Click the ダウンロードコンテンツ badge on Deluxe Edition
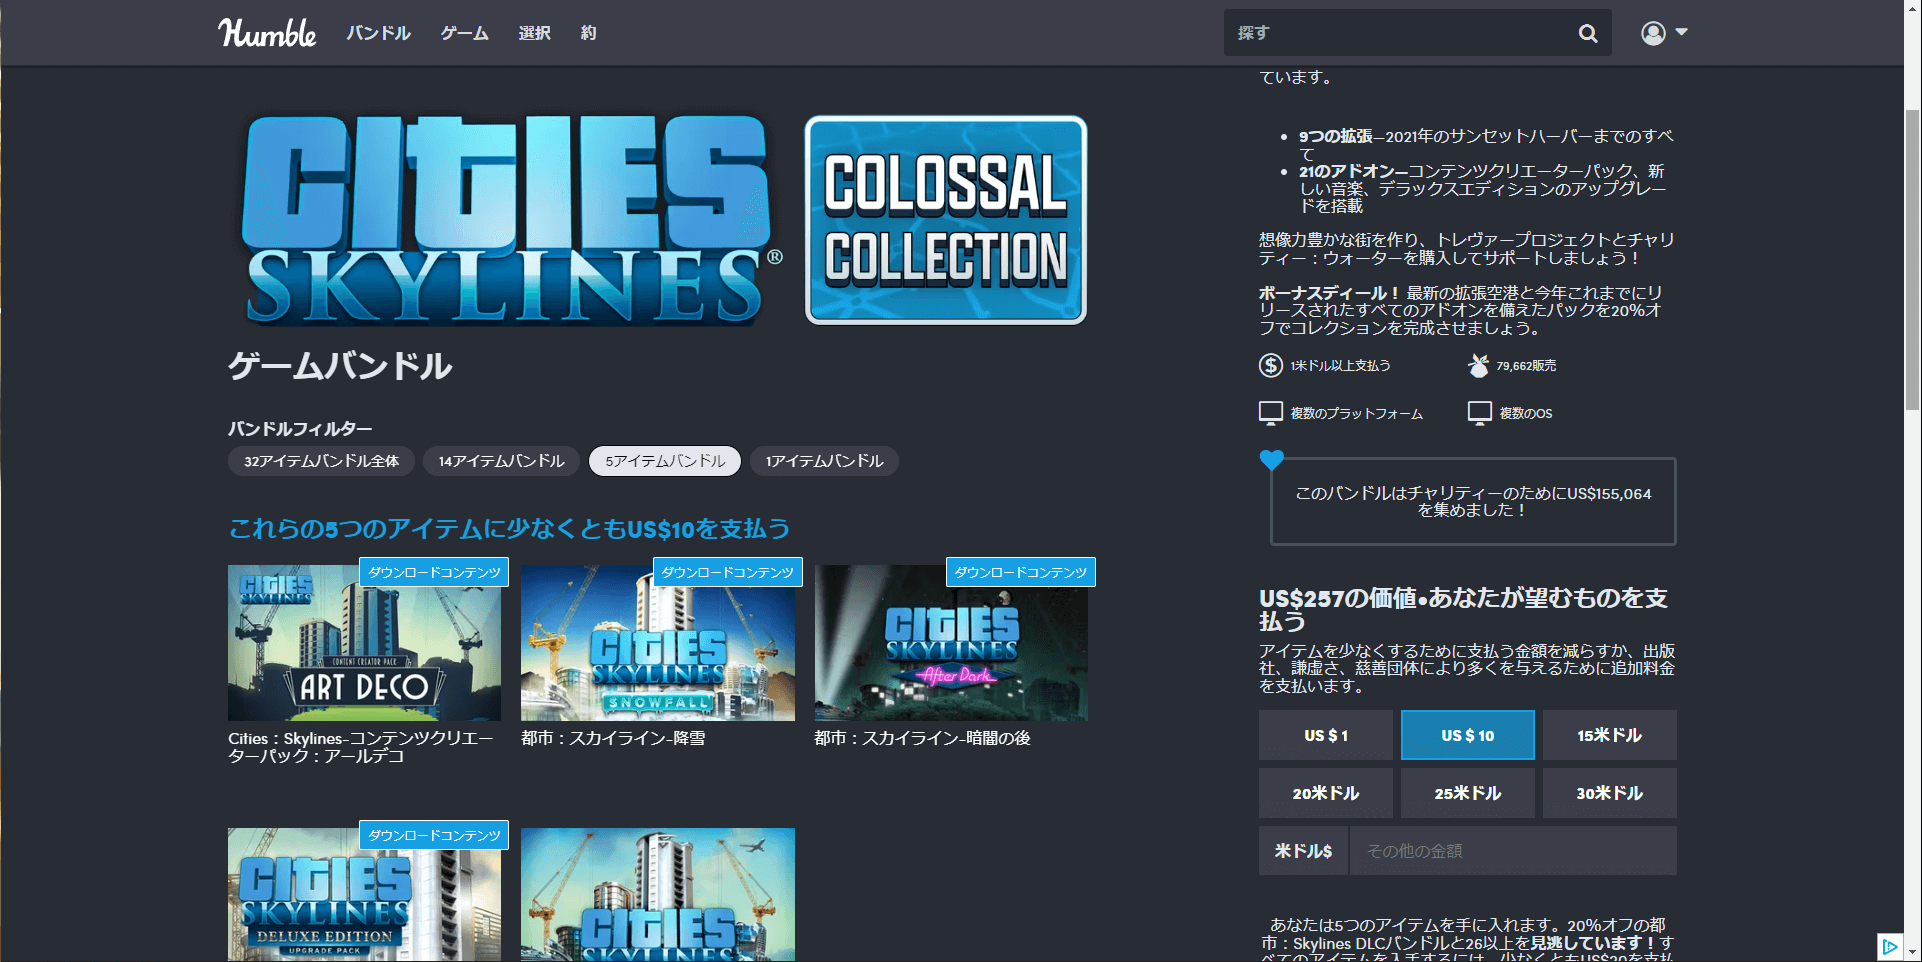1922x962 pixels. click(x=434, y=835)
